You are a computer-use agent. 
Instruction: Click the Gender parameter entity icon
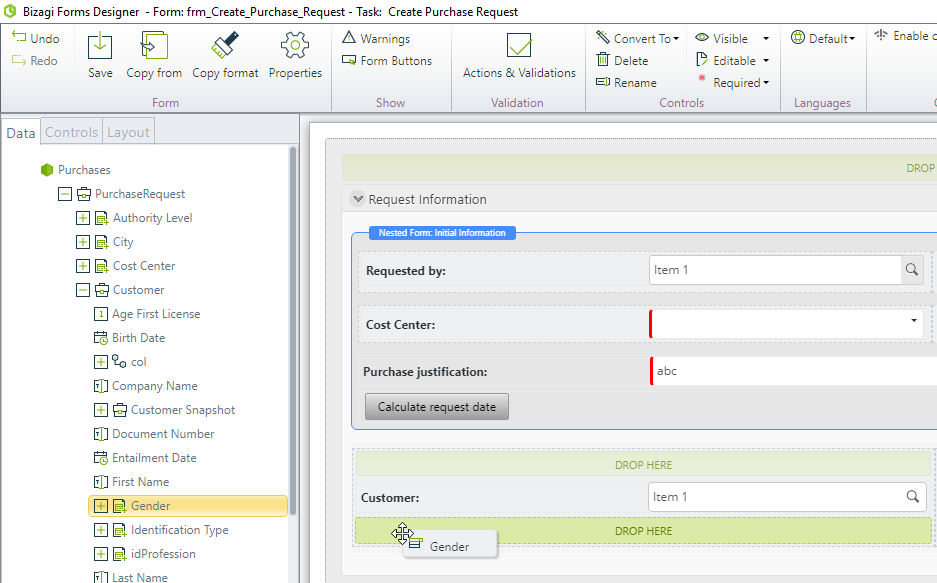point(120,506)
